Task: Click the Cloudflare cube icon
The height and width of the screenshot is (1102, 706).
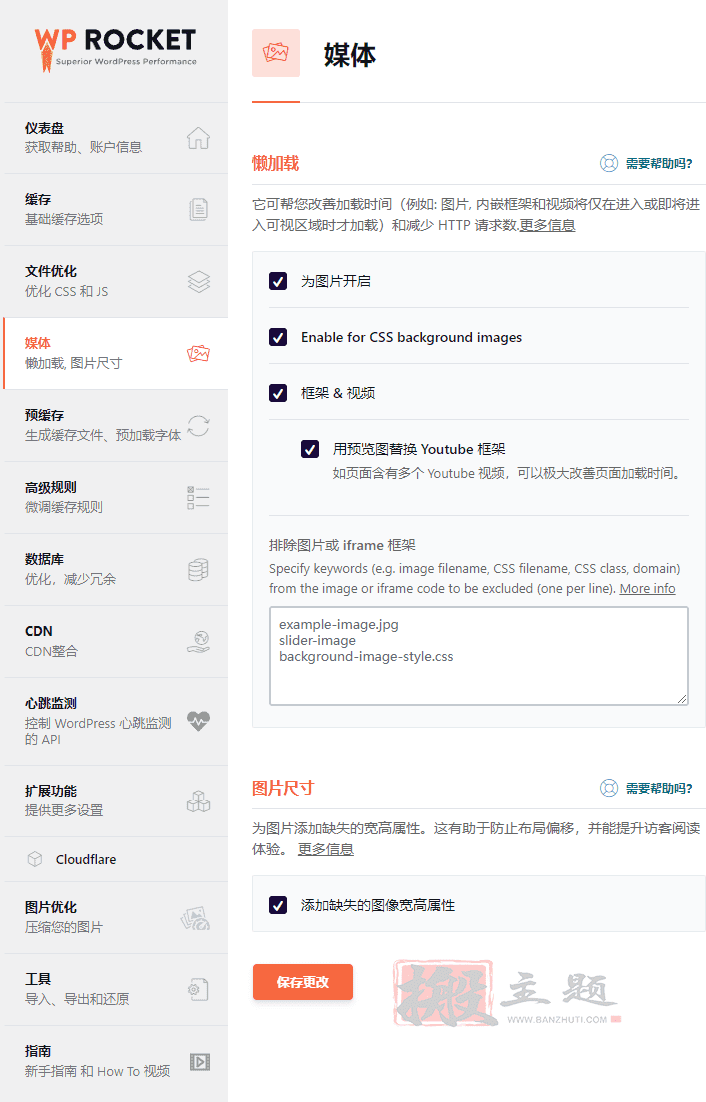Action: tap(34, 859)
